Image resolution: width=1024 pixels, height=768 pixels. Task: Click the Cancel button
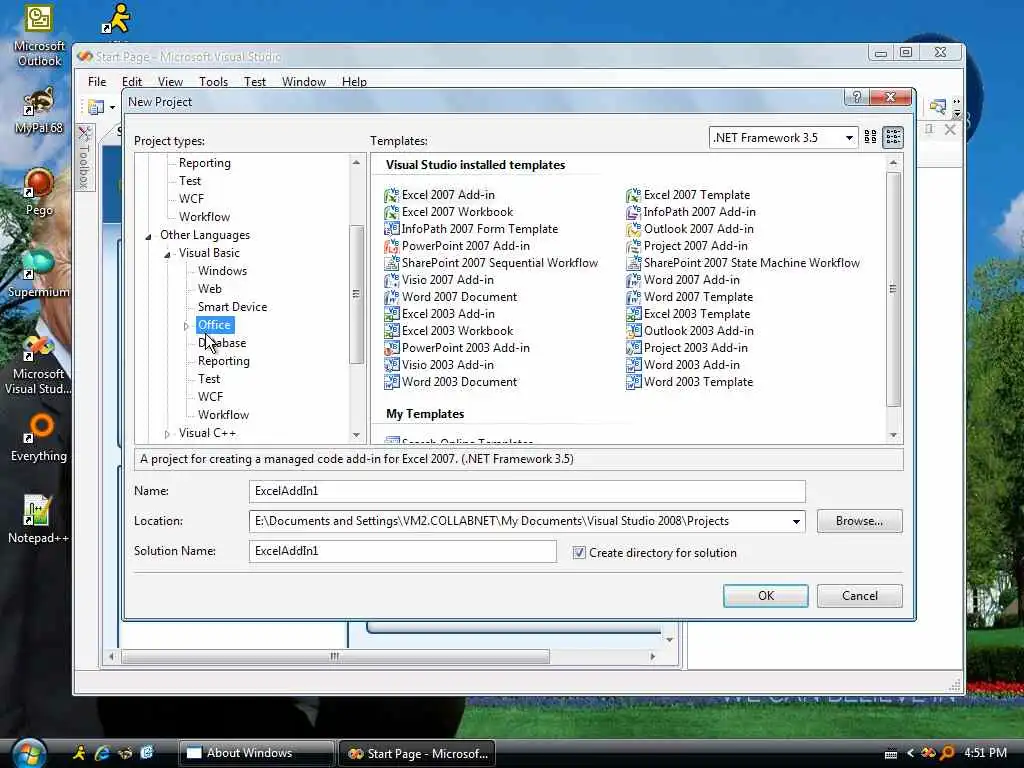(x=859, y=596)
